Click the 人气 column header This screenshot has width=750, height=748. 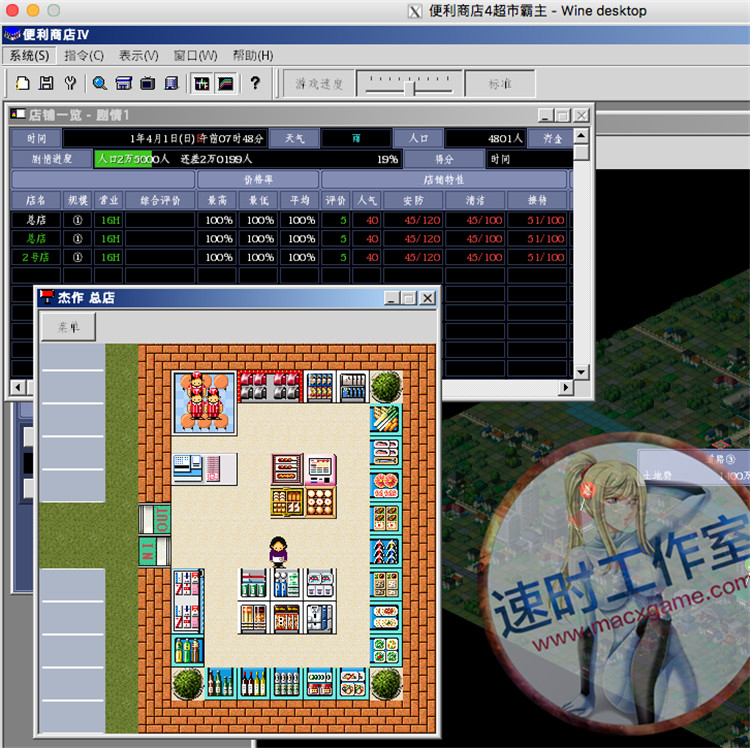coord(367,200)
